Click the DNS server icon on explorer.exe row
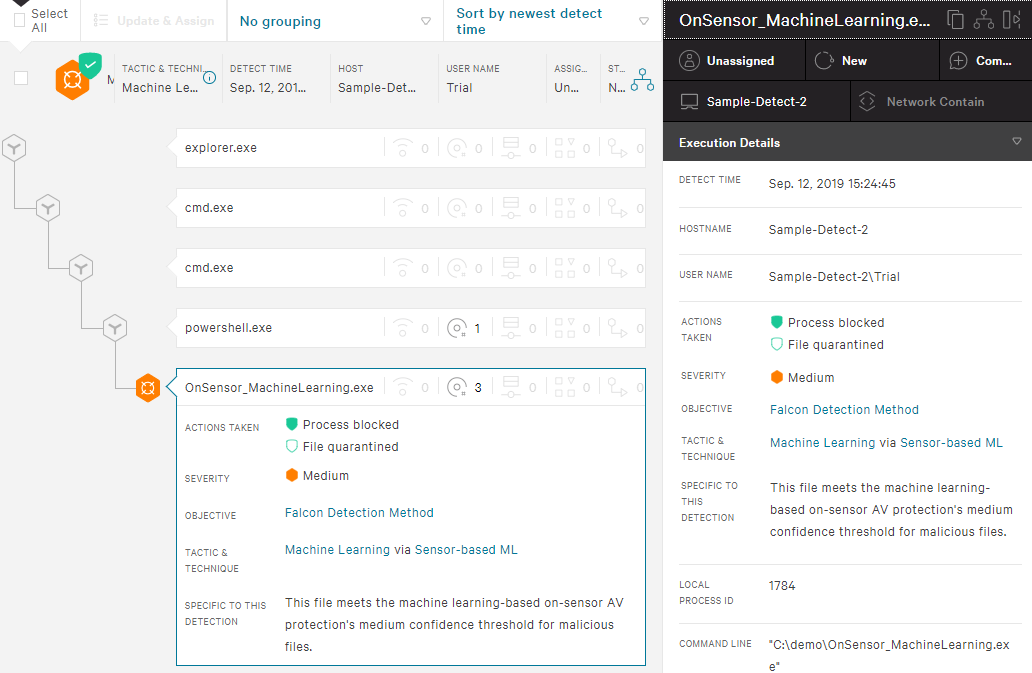This screenshot has height=673, width=1032. point(511,148)
